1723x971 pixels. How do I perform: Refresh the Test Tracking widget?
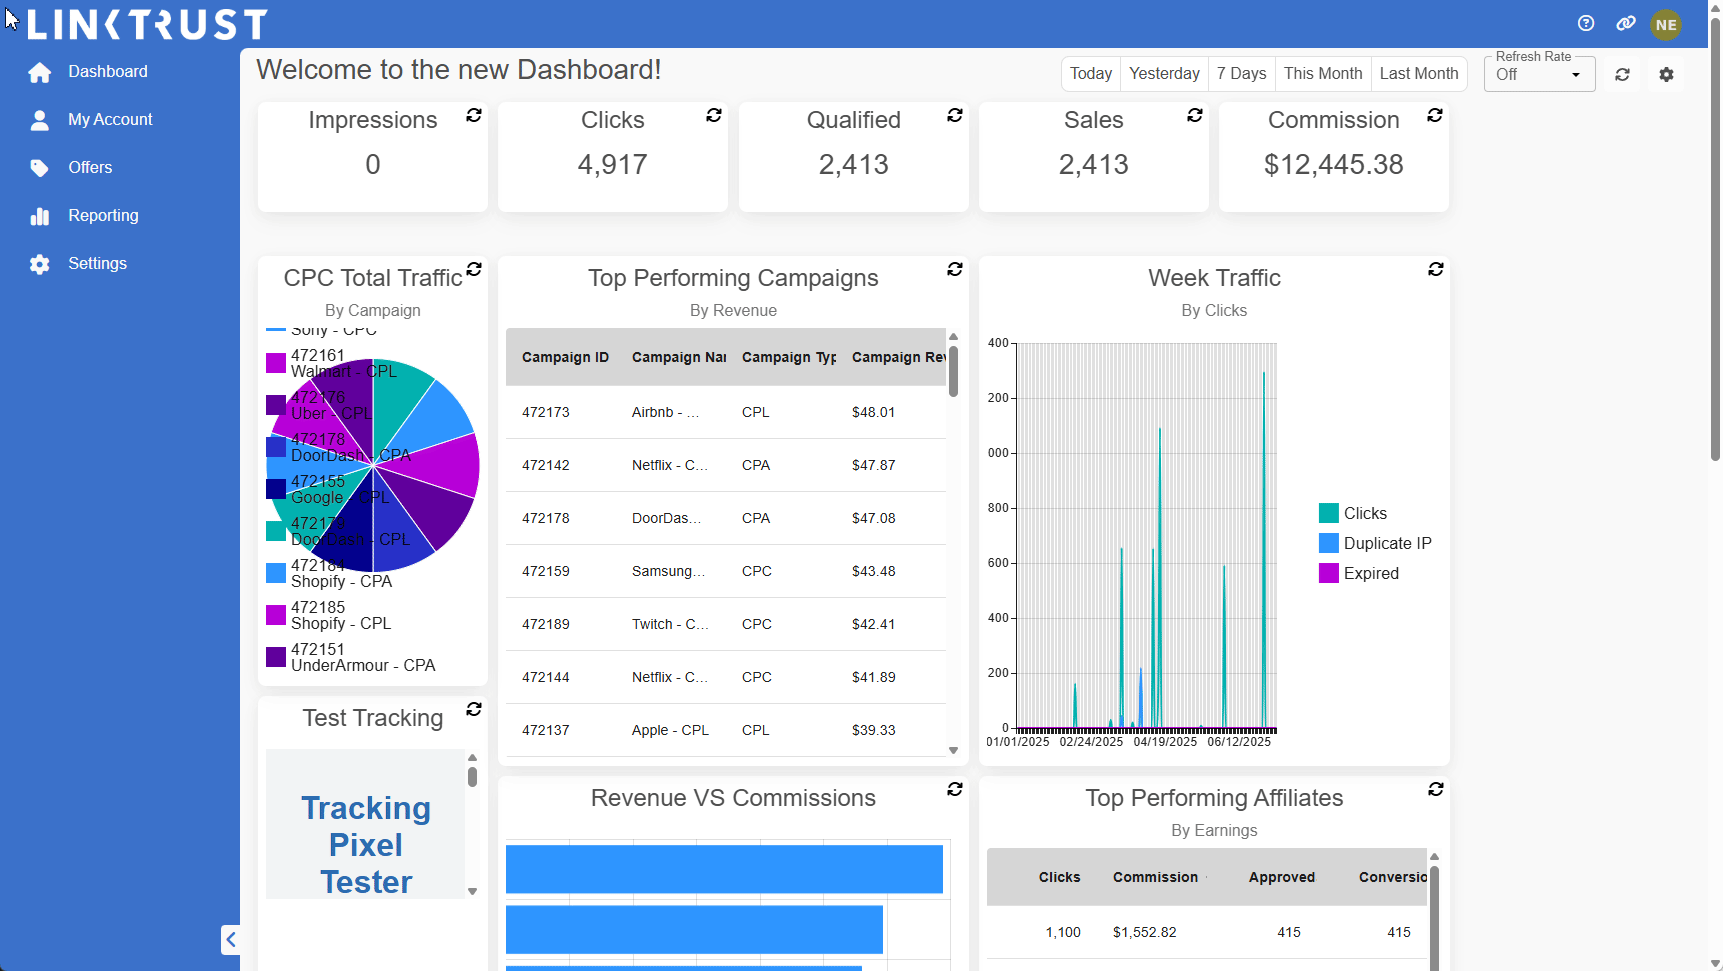pos(474,710)
